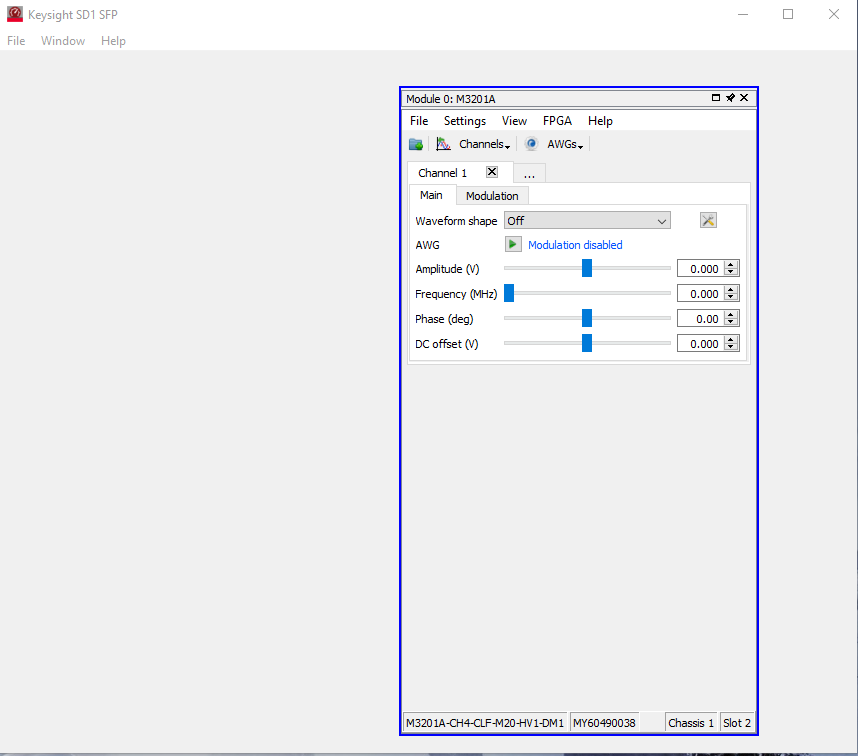Click the Waveform shape label
This screenshot has width=858, height=756.
pyautogui.click(x=456, y=221)
